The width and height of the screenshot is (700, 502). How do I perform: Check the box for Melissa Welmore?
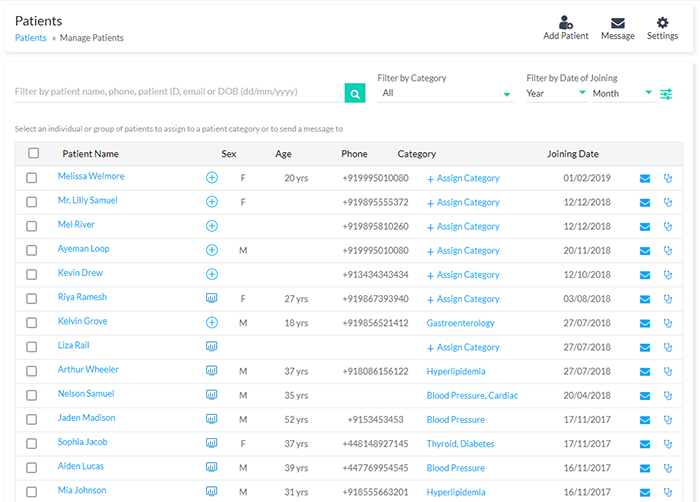pos(31,178)
